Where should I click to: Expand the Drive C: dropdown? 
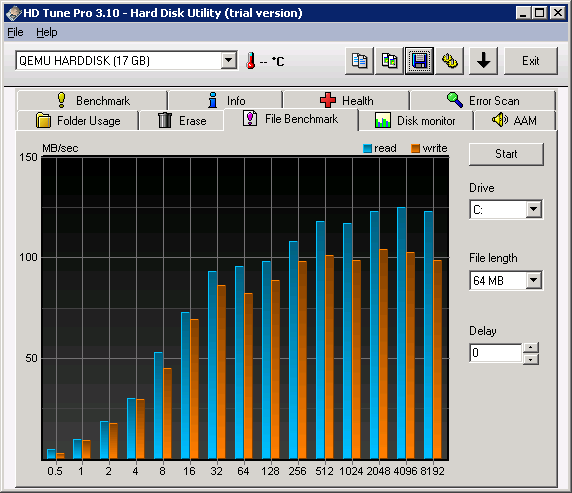coord(534,209)
